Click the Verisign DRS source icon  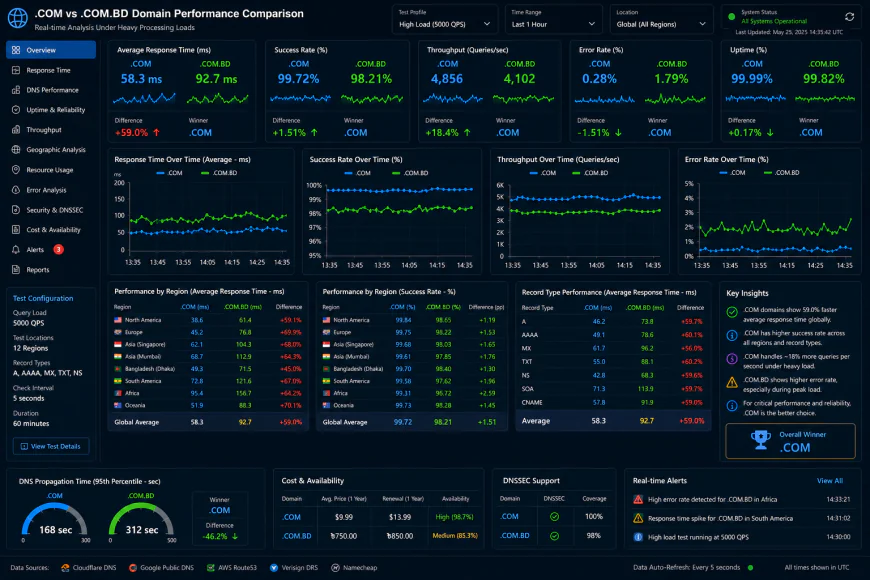pos(274,567)
